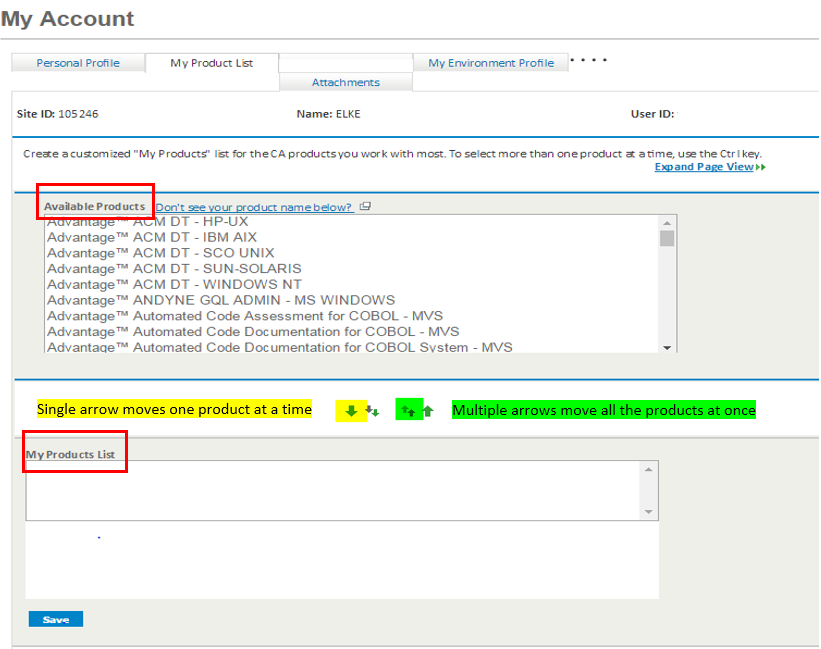The height and width of the screenshot is (649, 821).
Task: Click the up arrow of the Available Products scrollbar
Action: pyautogui.click(x=667, y=223)
